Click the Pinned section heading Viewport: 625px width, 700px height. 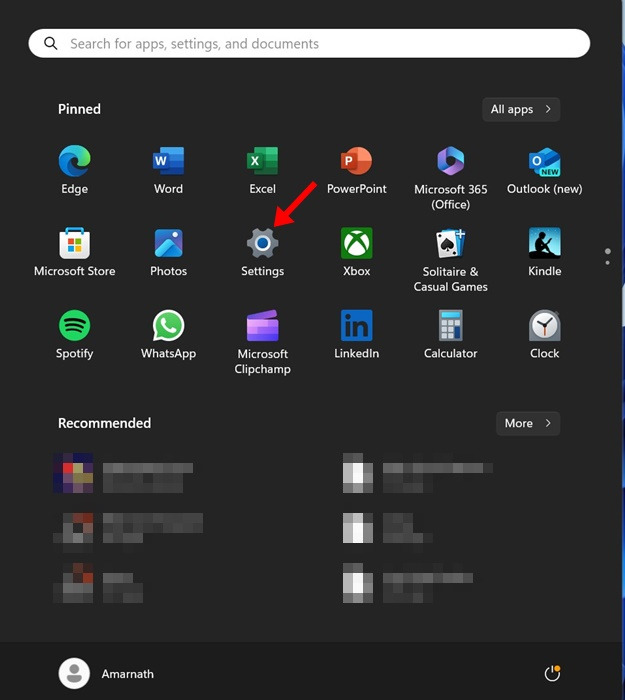coord(79,109)
